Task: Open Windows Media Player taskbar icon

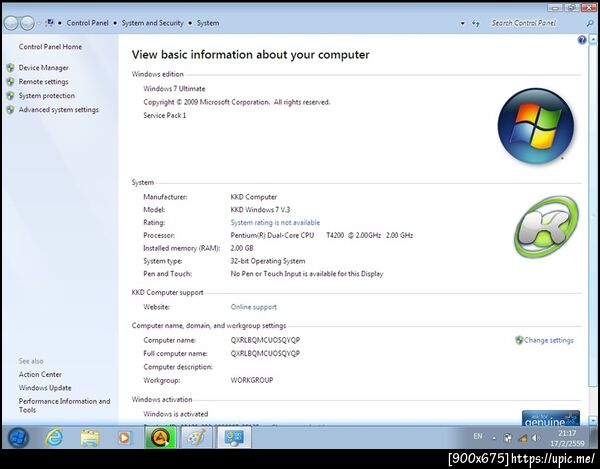Action: tap(124, 438)
